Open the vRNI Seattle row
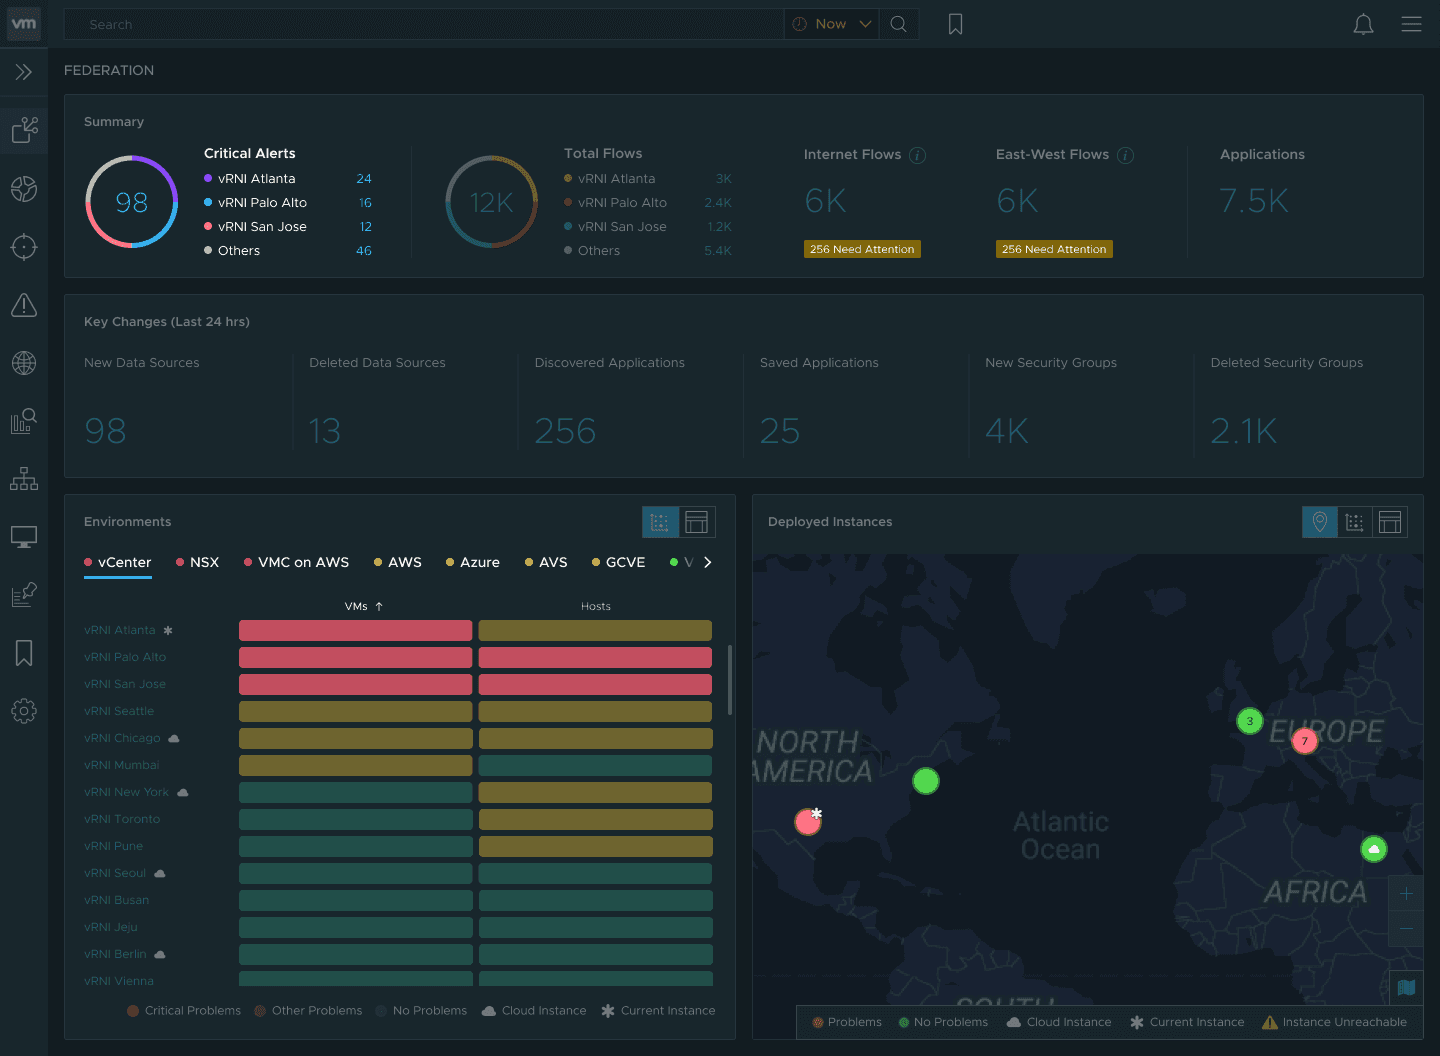1440x1056 pixels. 119,712
